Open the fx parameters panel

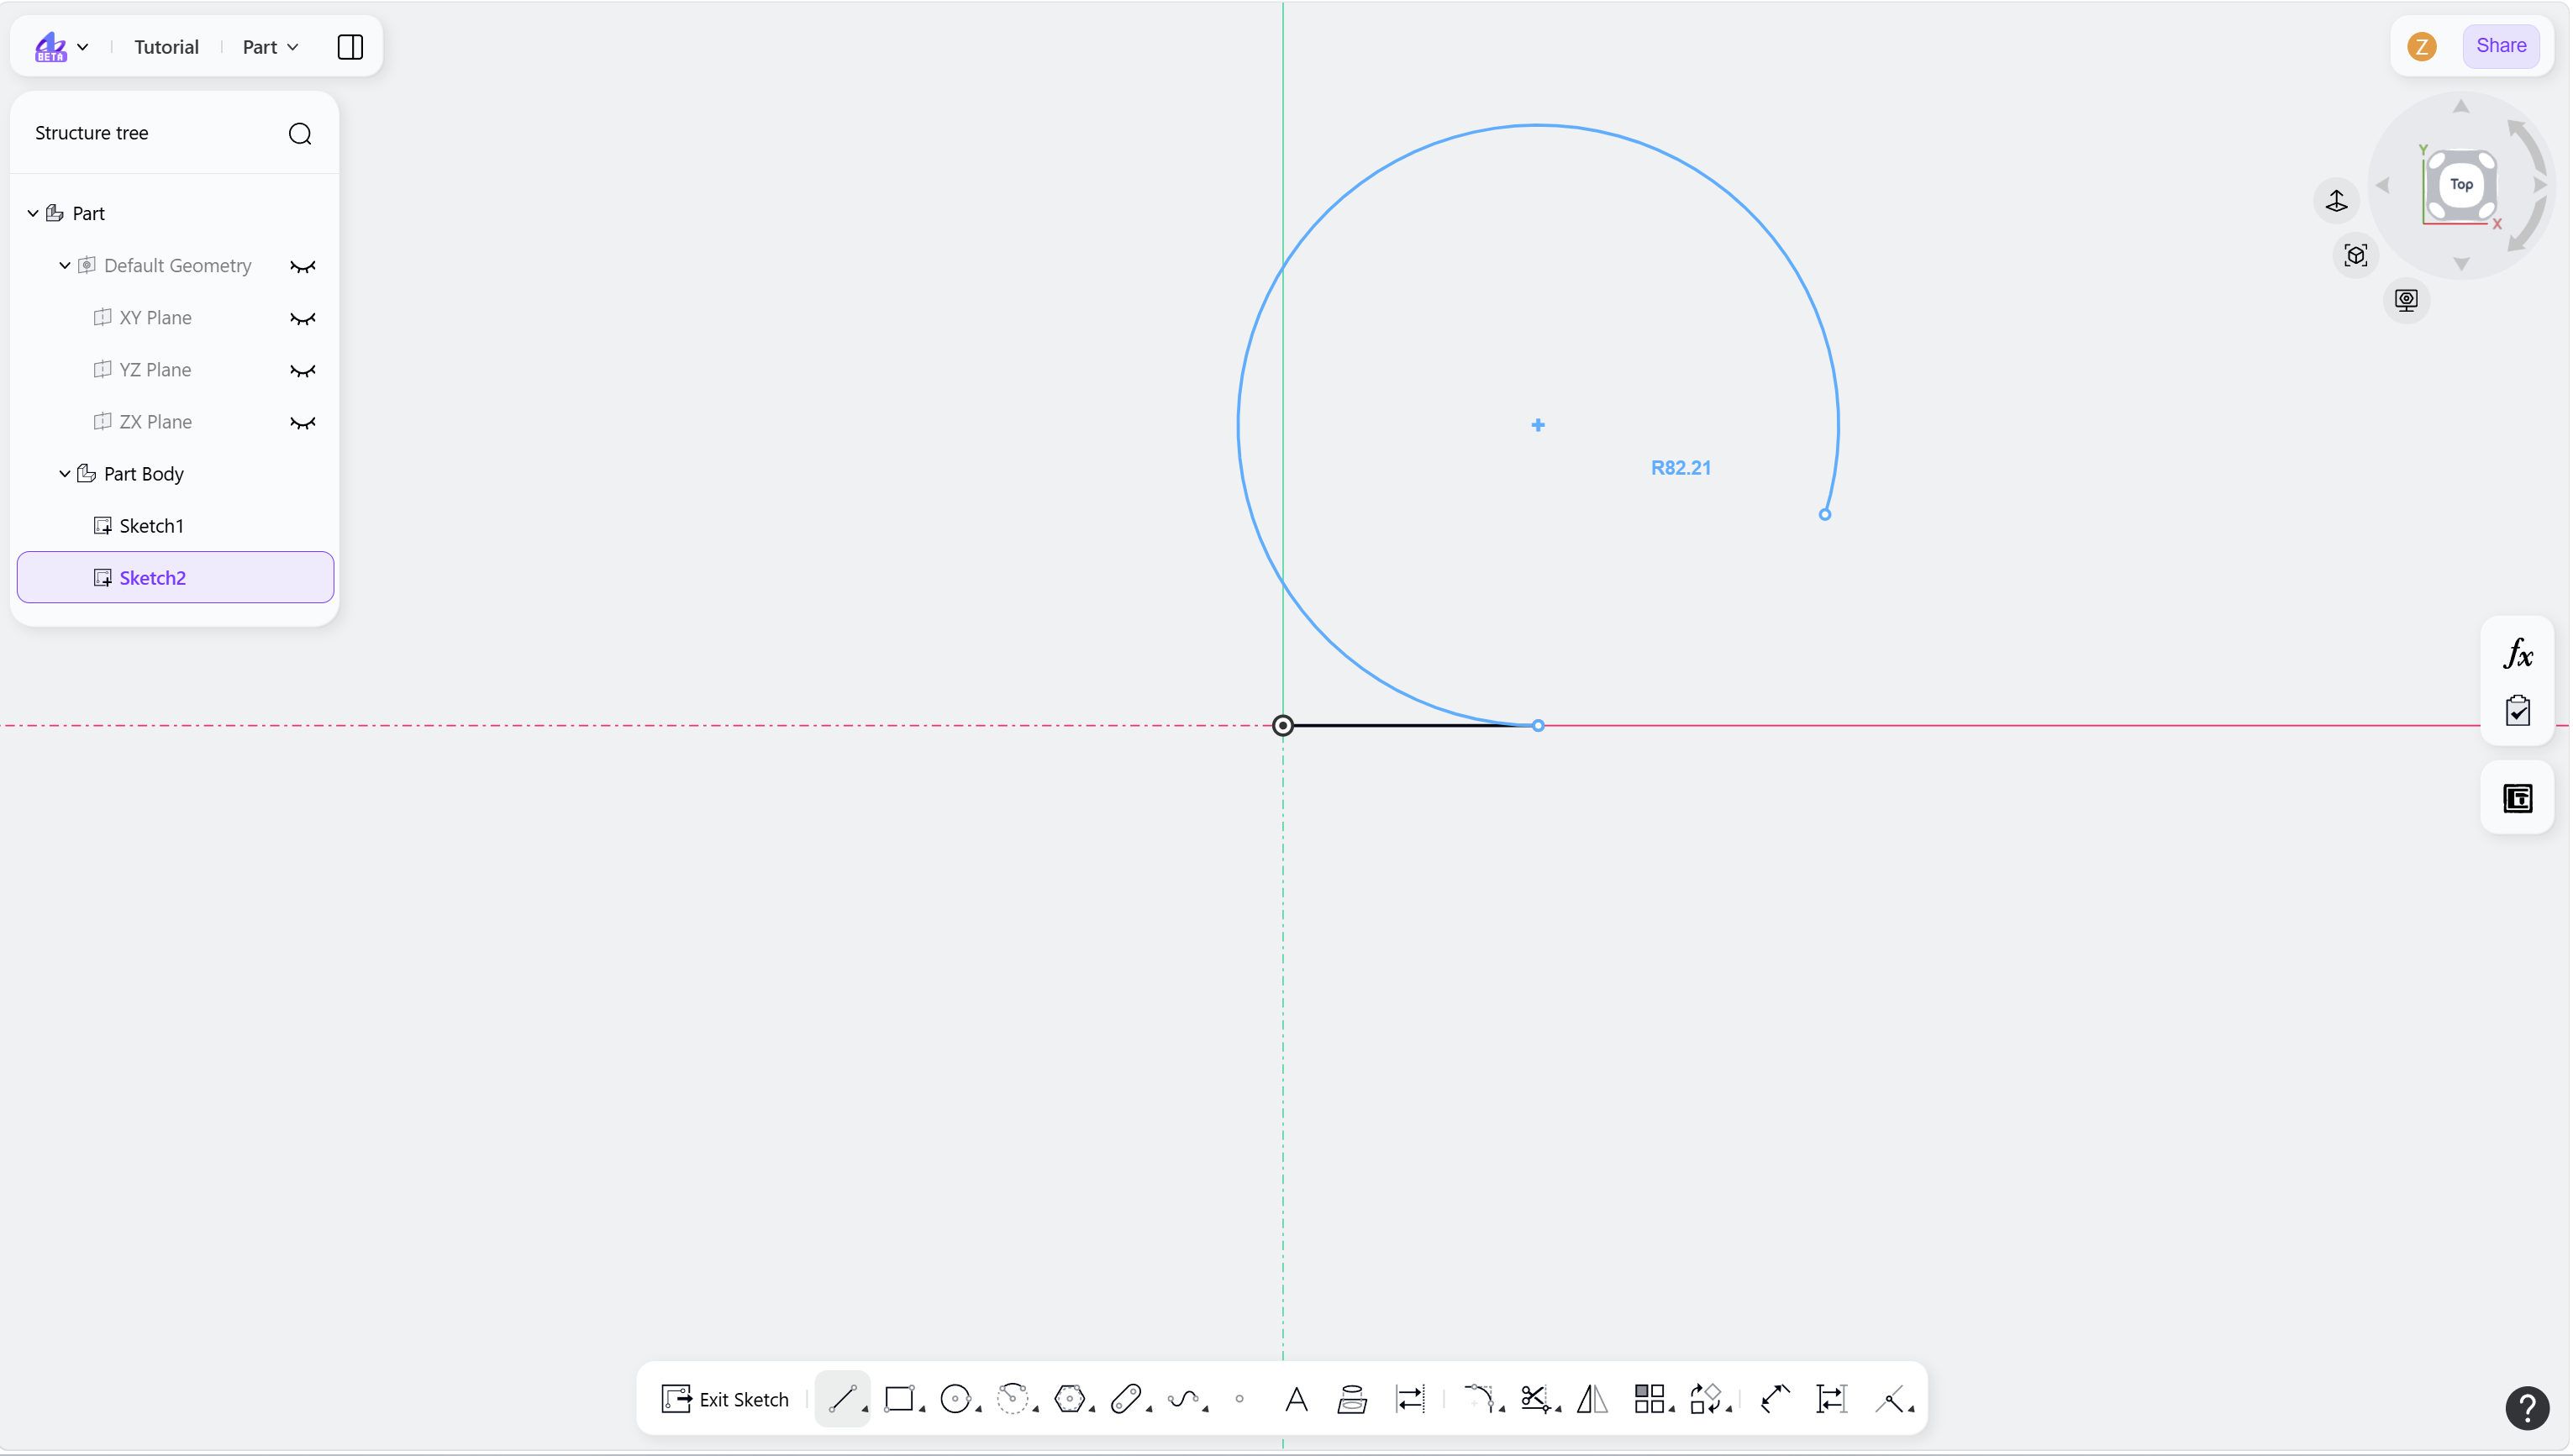point(2517,654)
